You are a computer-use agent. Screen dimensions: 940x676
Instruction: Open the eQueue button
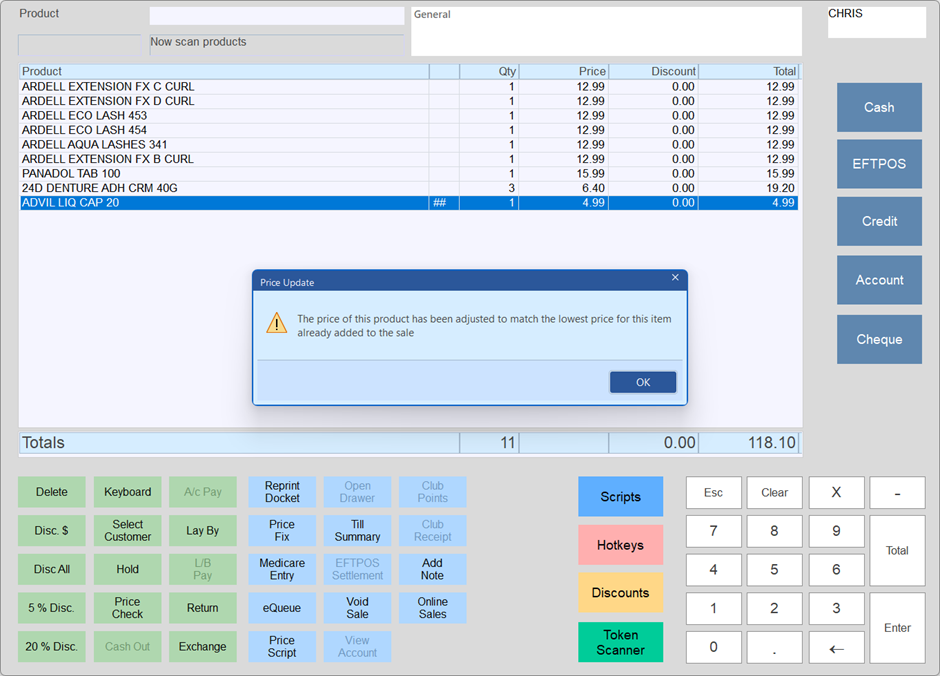282,608
